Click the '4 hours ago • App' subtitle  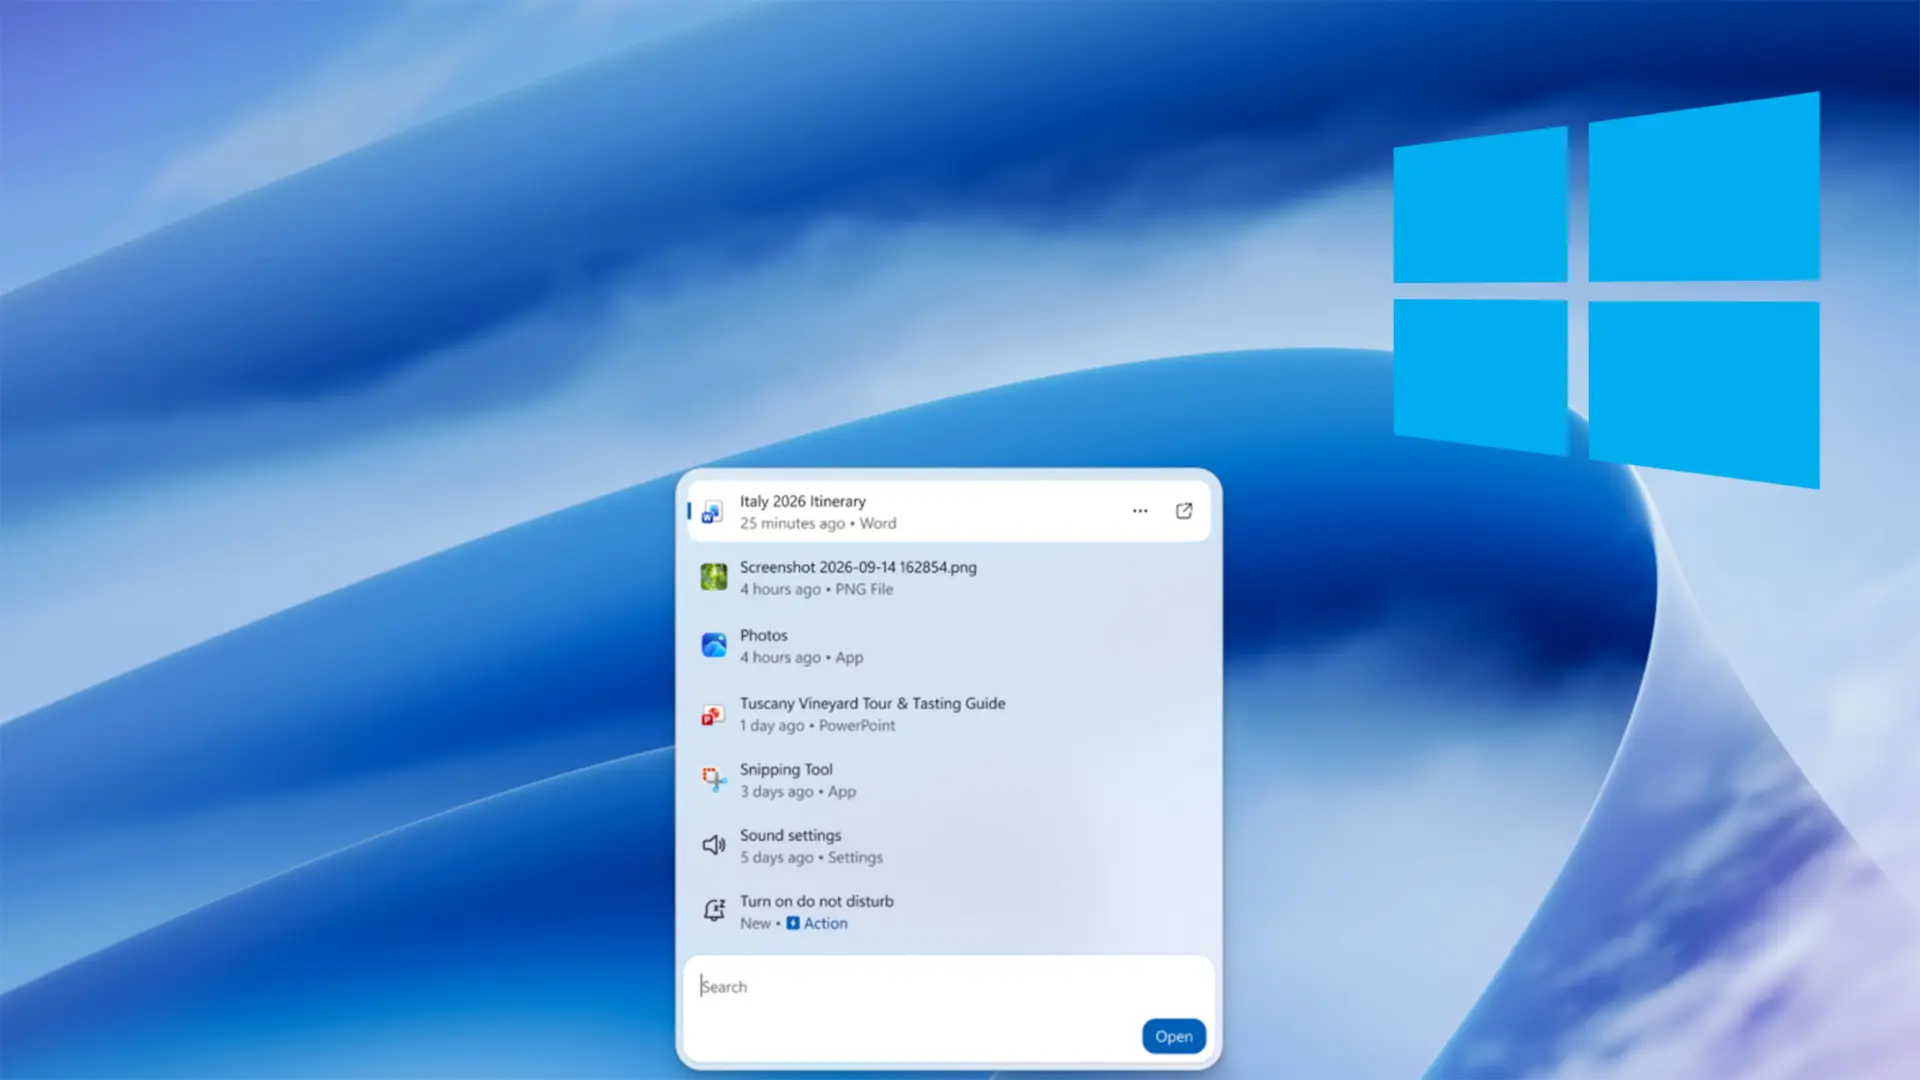(x=802, y=657)
